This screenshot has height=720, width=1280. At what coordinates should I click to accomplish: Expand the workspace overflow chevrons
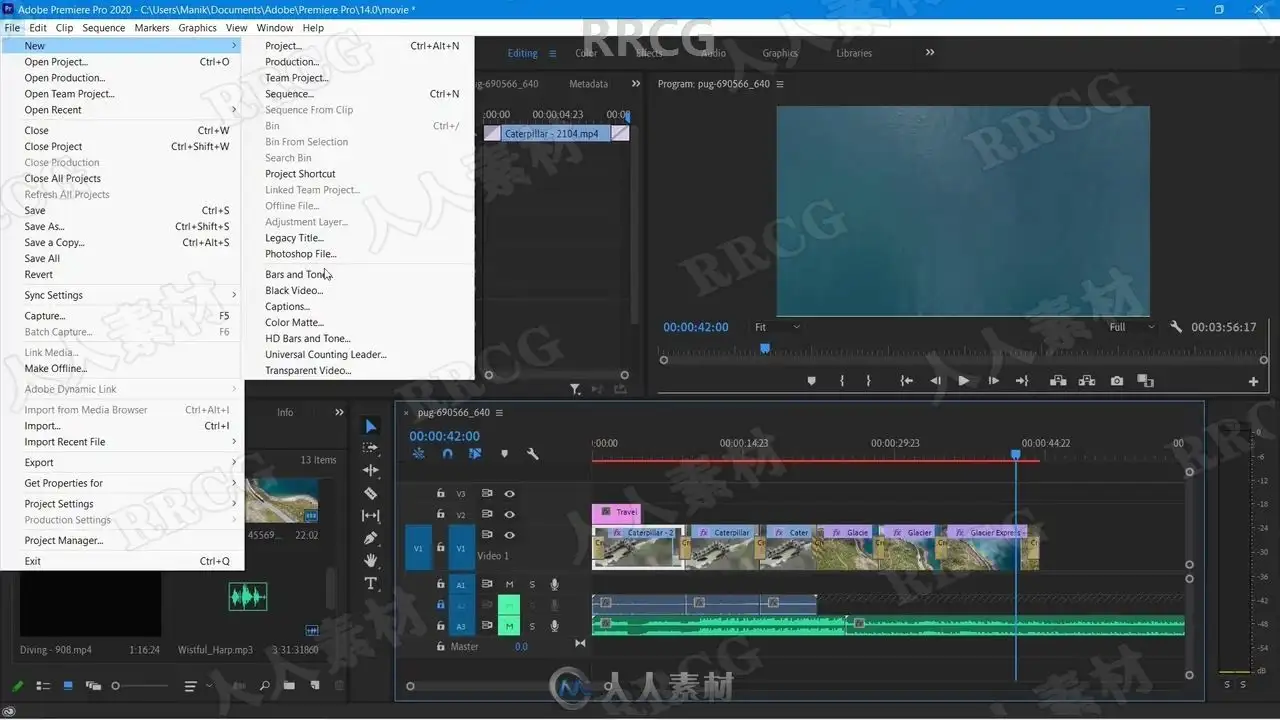(930, 53)
